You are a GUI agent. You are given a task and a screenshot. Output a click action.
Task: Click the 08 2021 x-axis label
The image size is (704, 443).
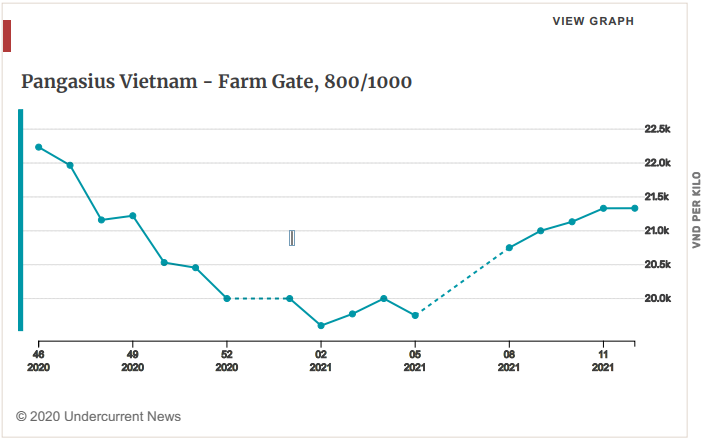509,361
